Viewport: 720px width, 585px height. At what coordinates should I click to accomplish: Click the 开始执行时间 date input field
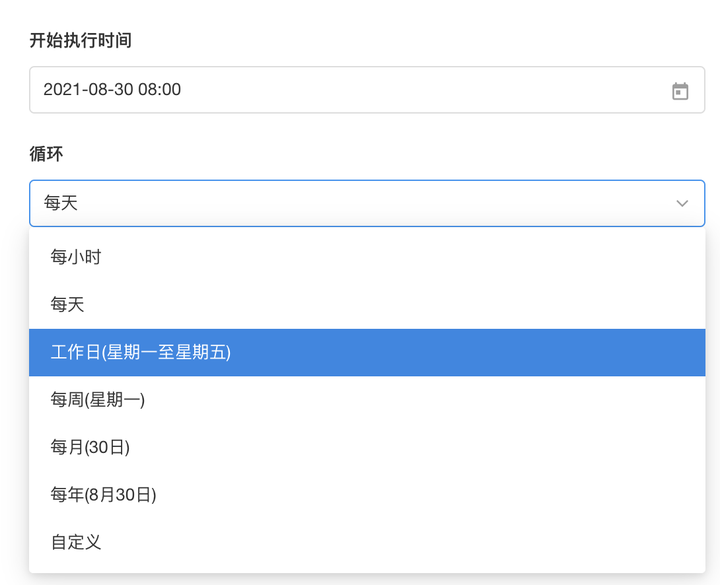coord(350,90)
